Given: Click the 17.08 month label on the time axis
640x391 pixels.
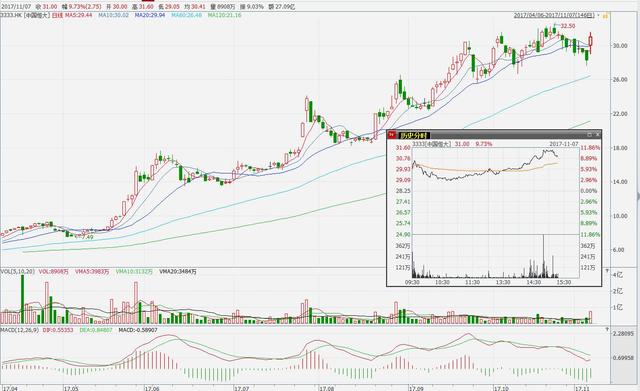Looking at the screenshot, I should click(326, 388).
